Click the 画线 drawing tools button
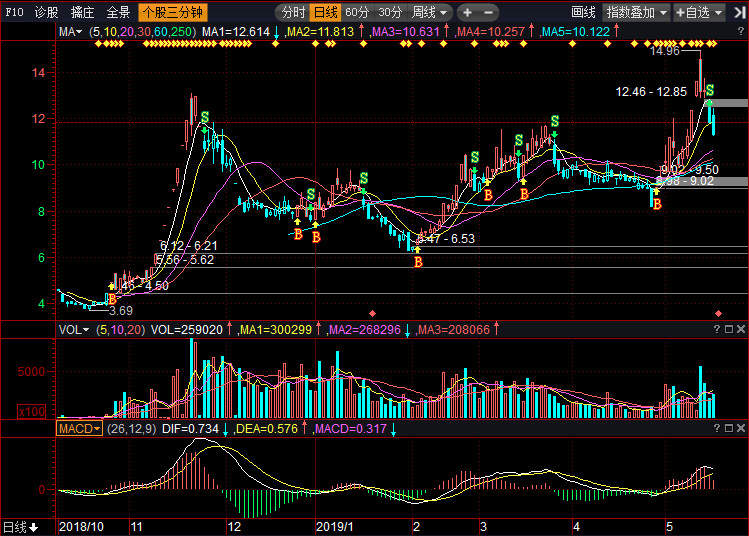This screenshot has height=536, width=749. pyautogui.click(x=582, y=13)
